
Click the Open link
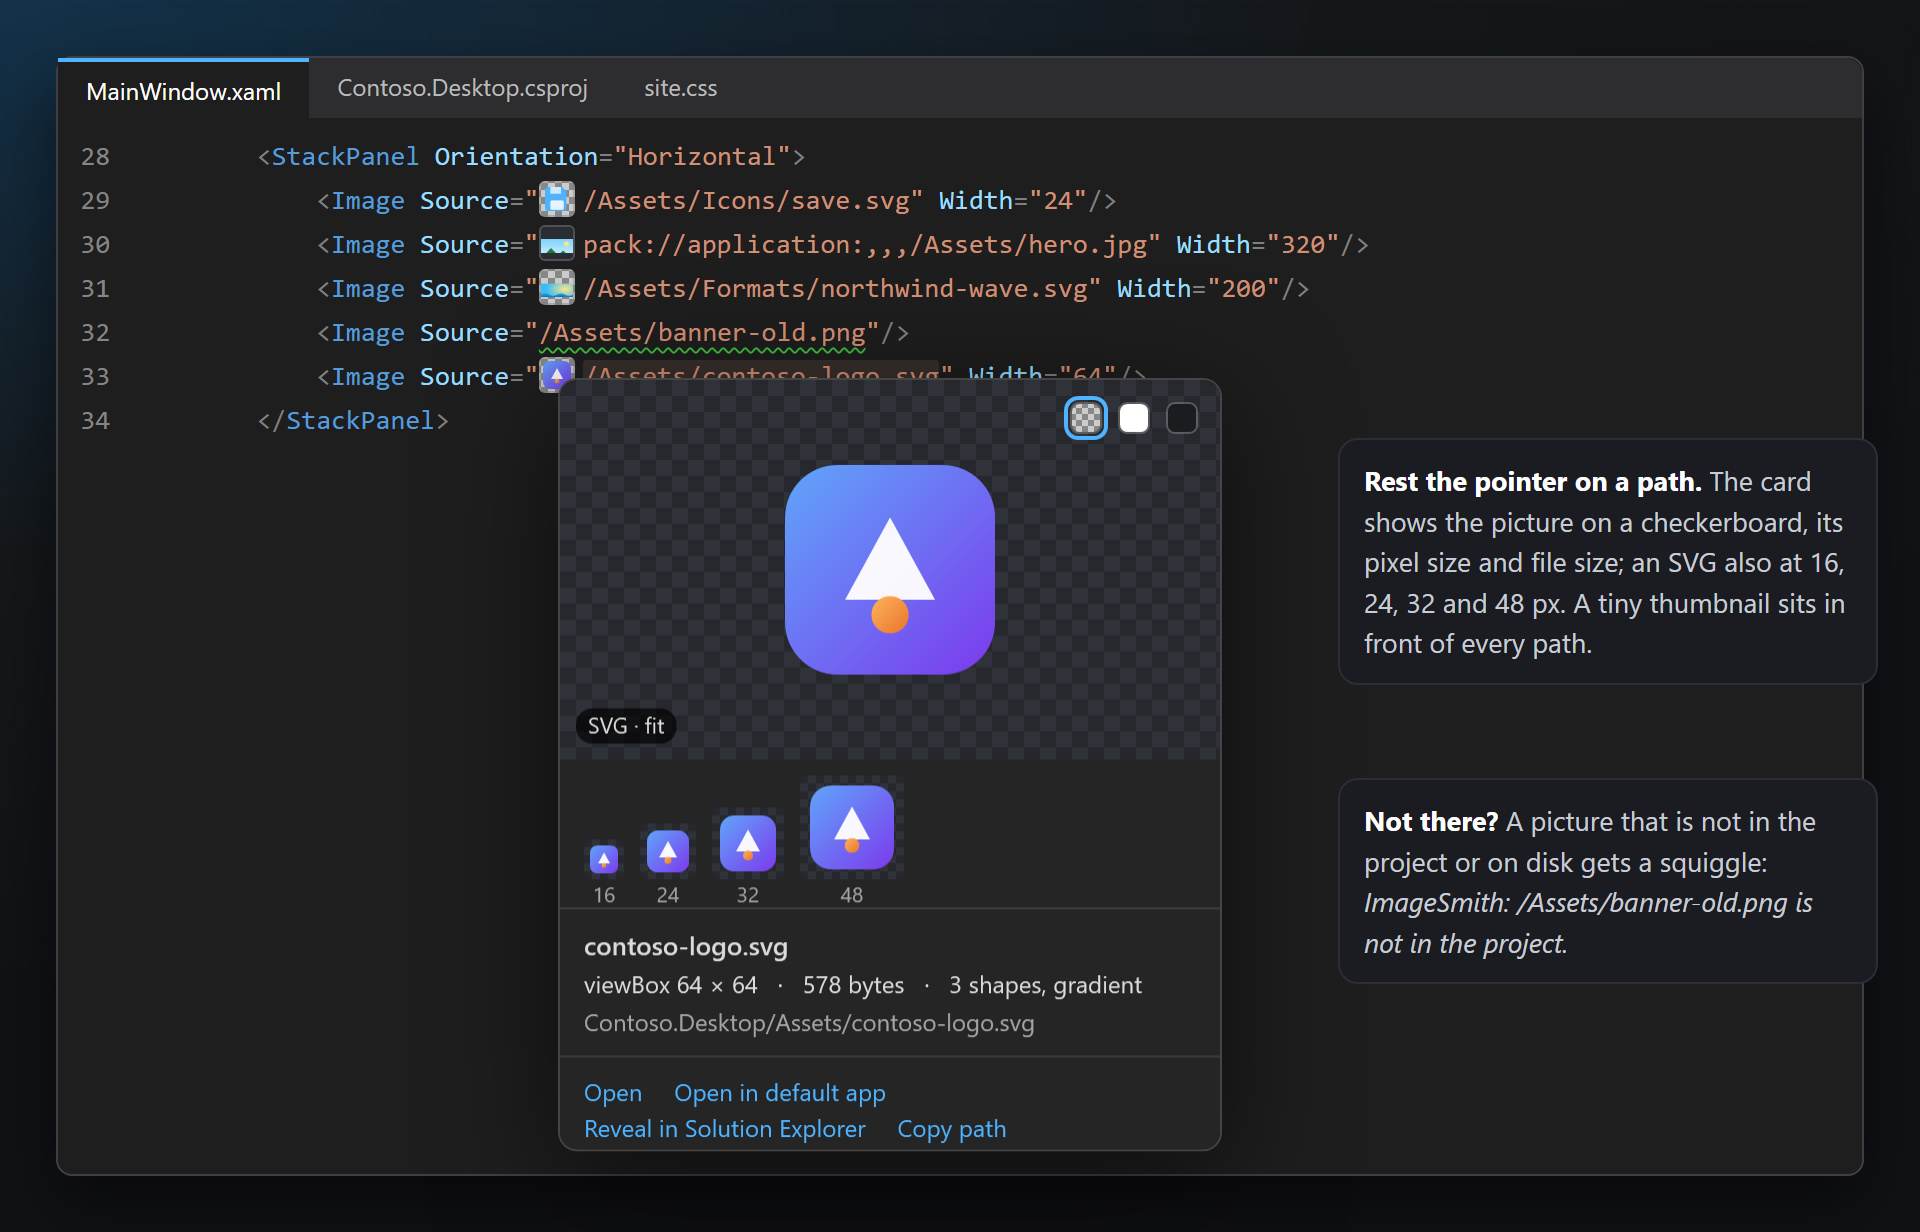[613, 1093]
